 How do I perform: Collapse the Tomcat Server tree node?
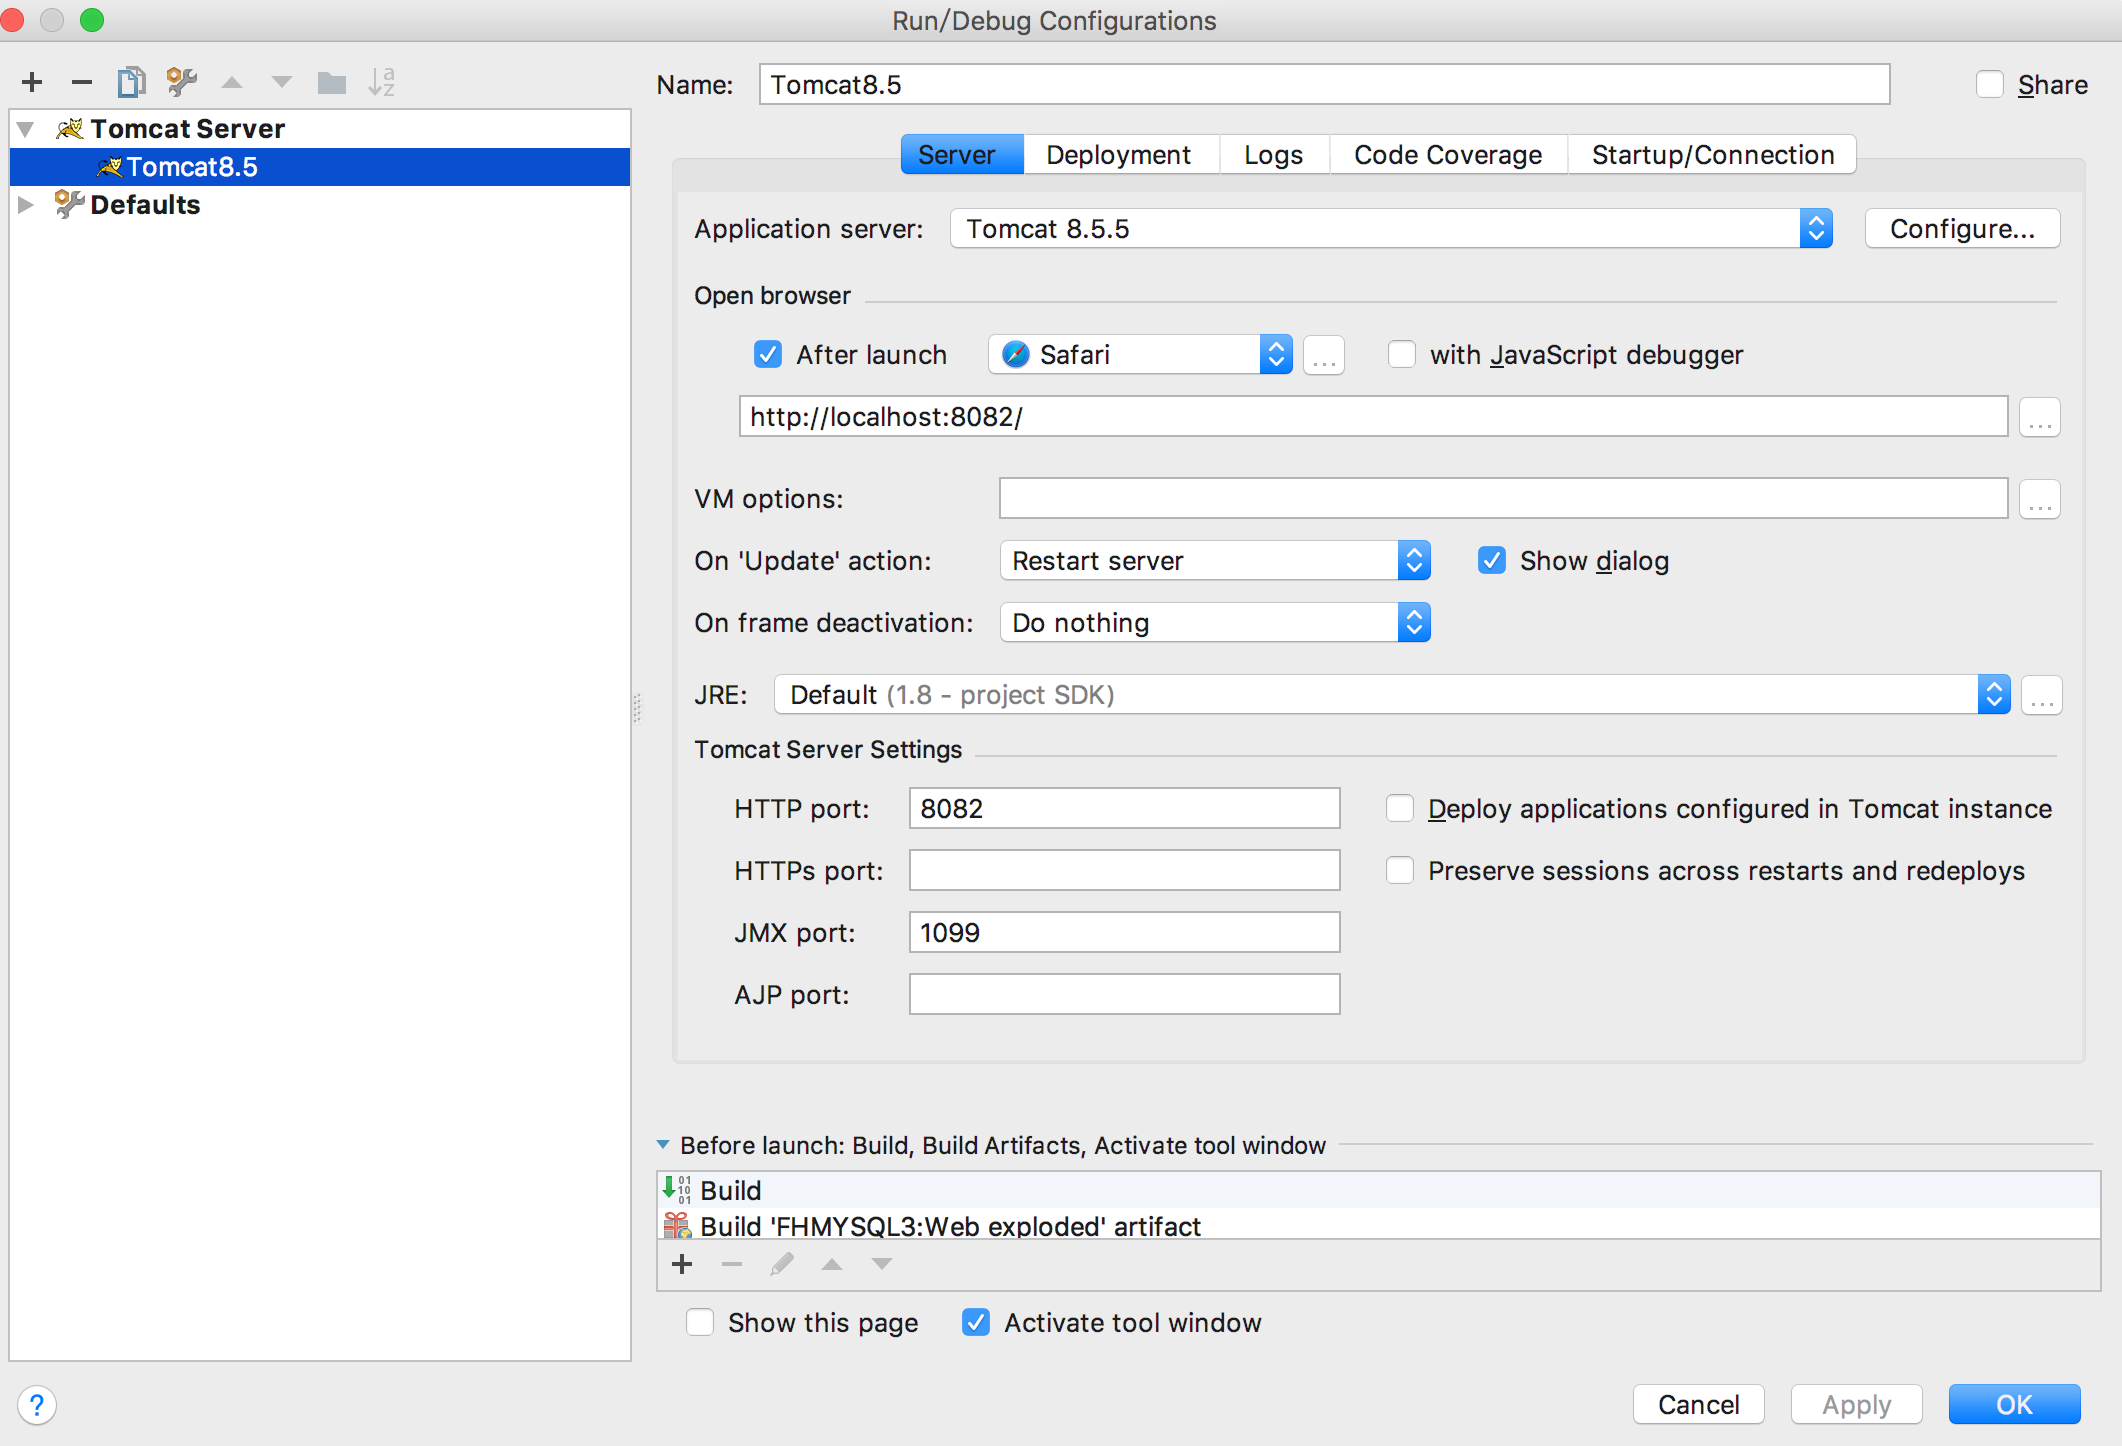click(x=26, y=129)
